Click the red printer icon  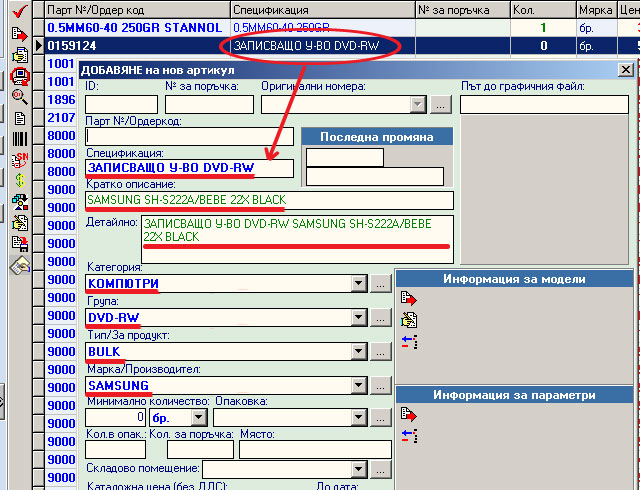[20, 76]
